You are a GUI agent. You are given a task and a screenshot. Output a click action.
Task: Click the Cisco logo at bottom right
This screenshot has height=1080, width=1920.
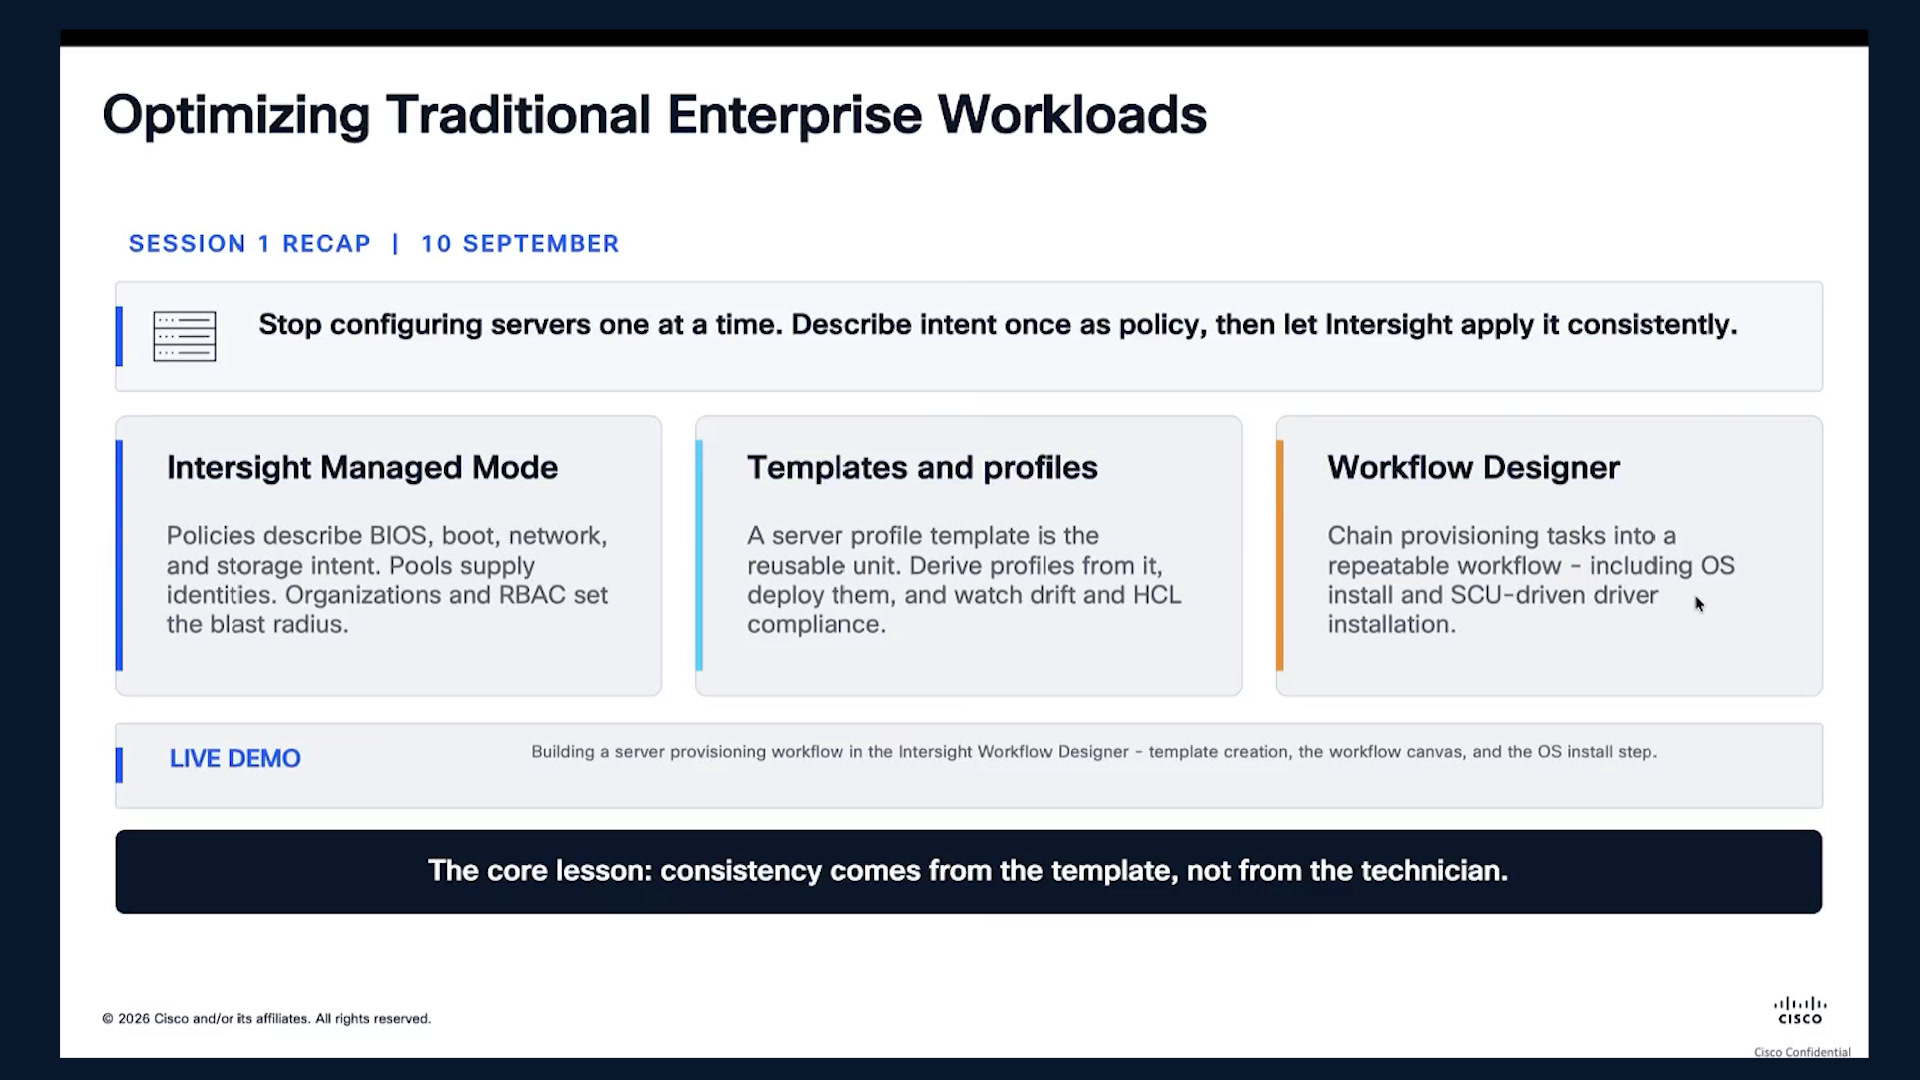click(x=1800, y=1010)
